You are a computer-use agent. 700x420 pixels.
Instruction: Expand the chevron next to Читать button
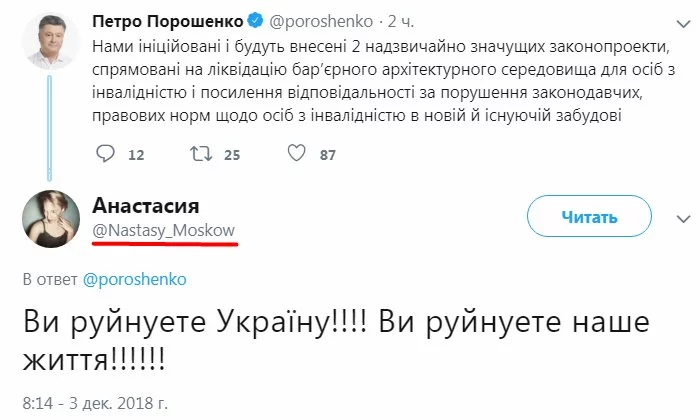(683, 219)
